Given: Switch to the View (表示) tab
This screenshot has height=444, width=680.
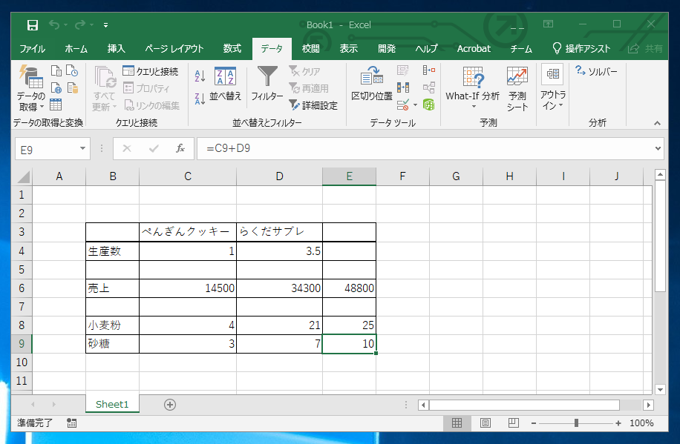Looking at the screenshot, I should click(x=348, y=49).
